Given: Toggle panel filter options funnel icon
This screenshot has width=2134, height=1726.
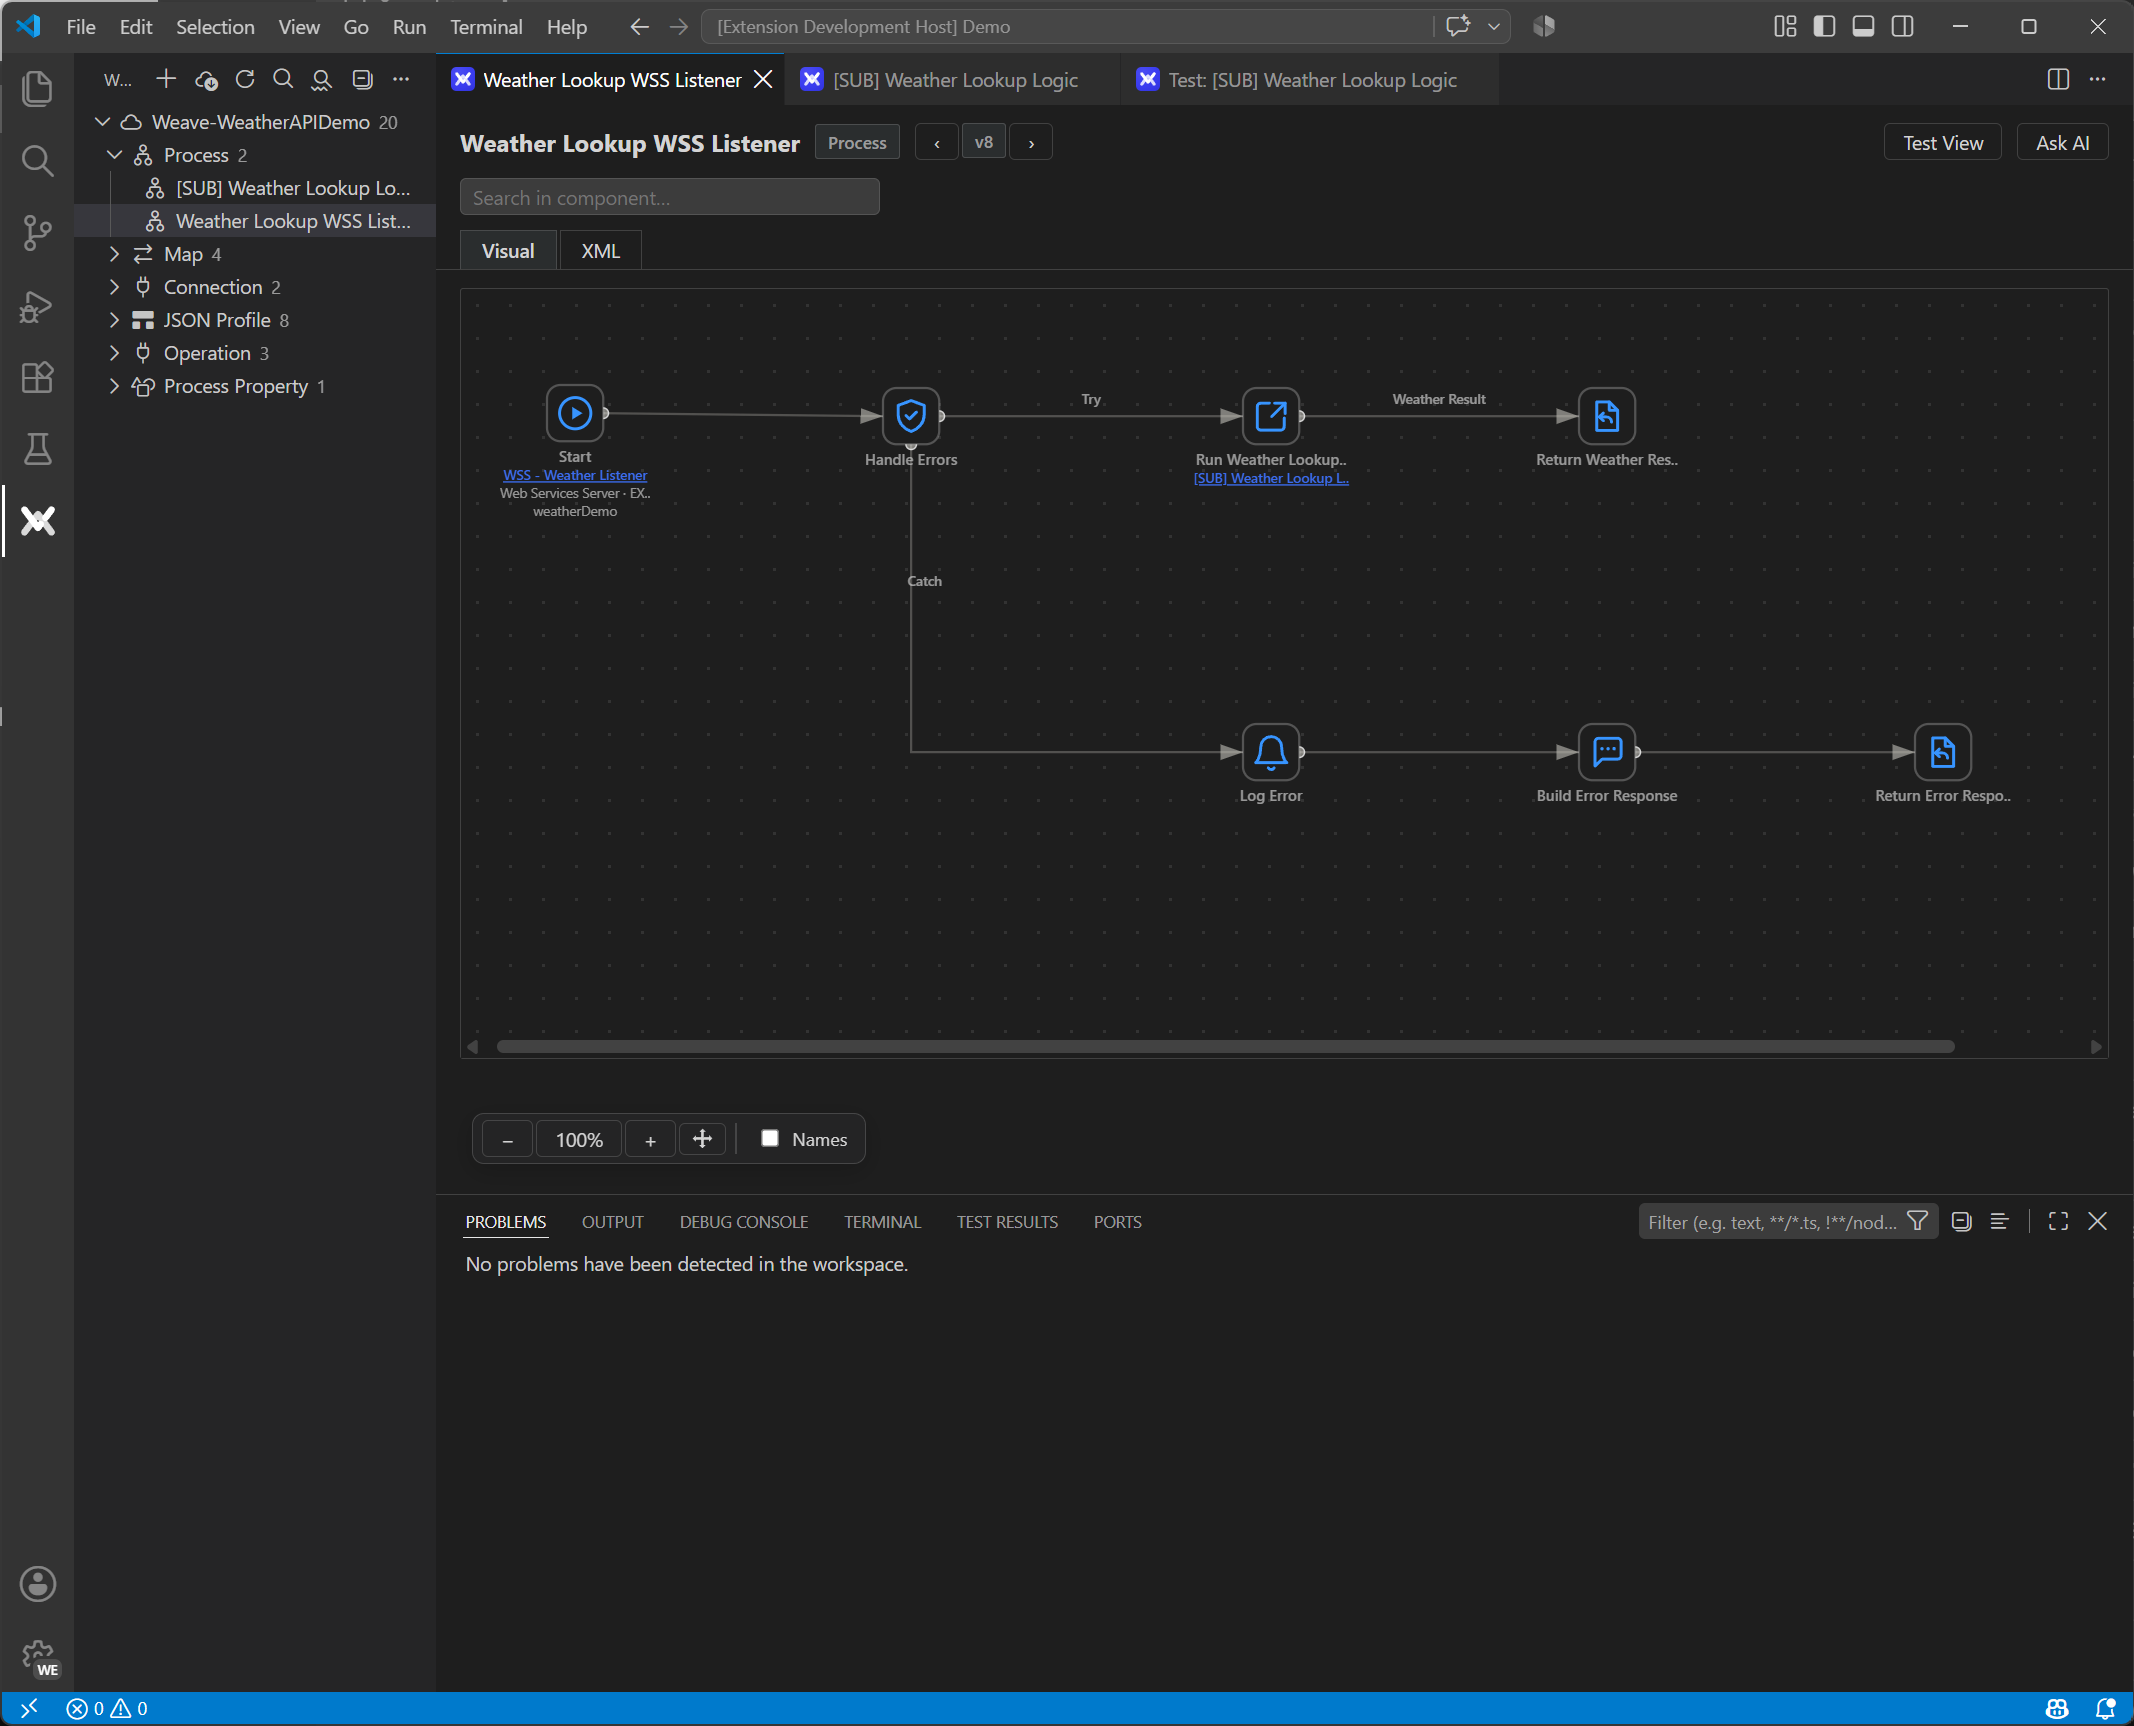Looking at the screenshot, I should click(1917, 1221).
